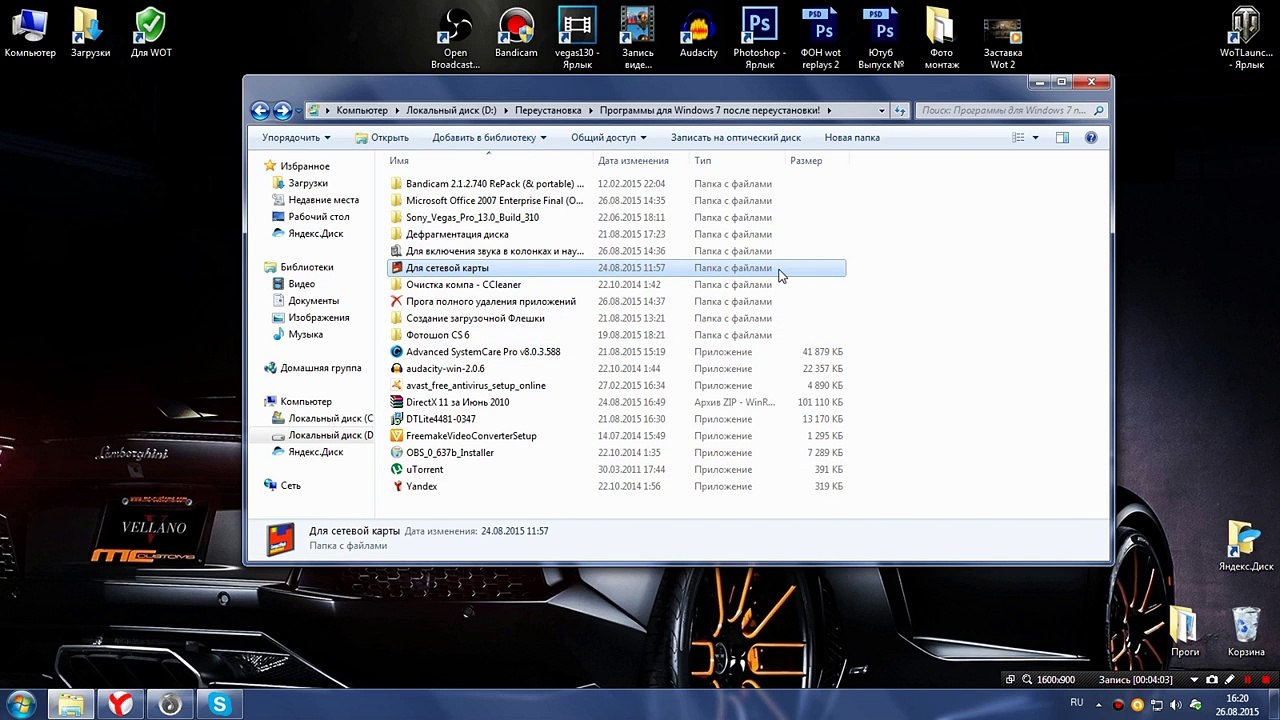The height and width of the screenshot is (720, 1280).
Task: Sort by the Дата изменения column header
Action: click(x=640, y=160)
